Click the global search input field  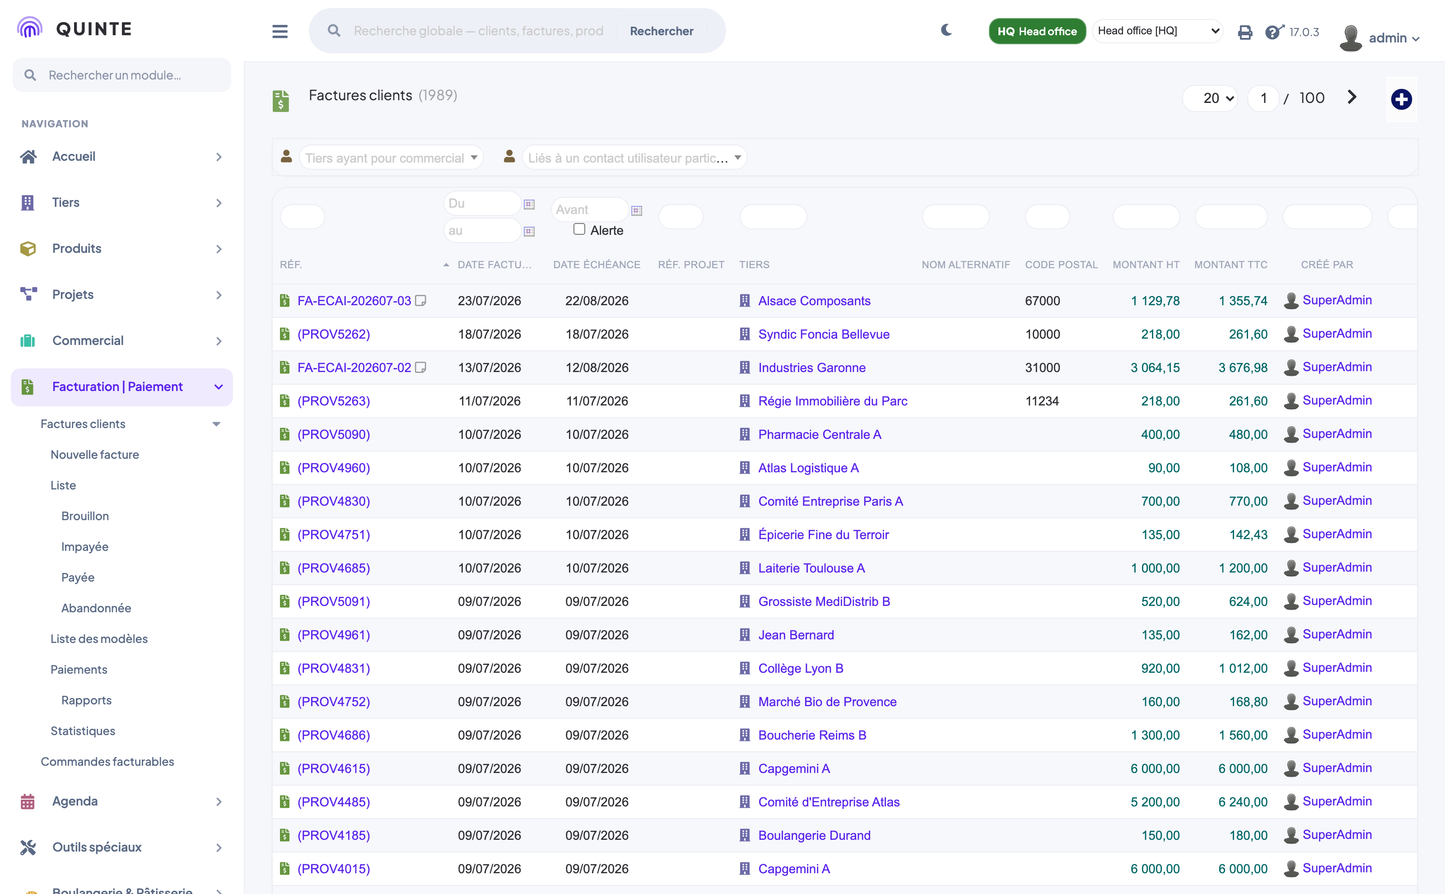click(478, 31)
